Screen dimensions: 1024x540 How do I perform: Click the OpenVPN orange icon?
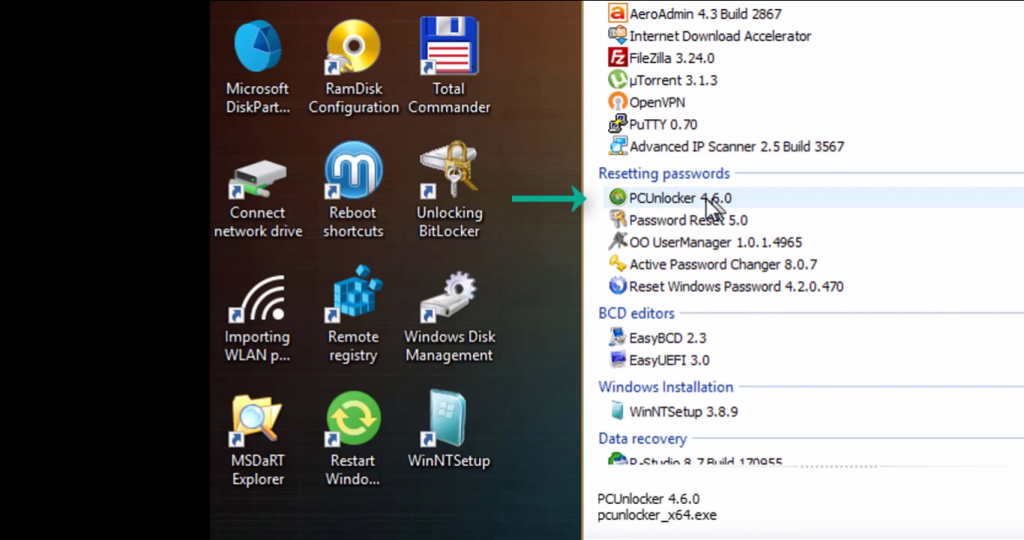(617, 102)
